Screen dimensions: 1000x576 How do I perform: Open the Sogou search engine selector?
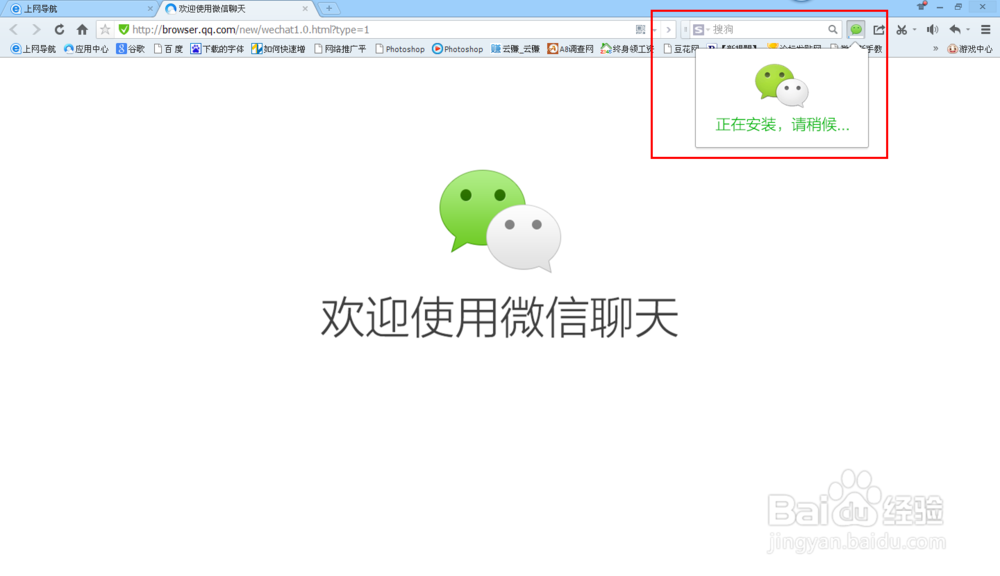click(x=702, y=29)
